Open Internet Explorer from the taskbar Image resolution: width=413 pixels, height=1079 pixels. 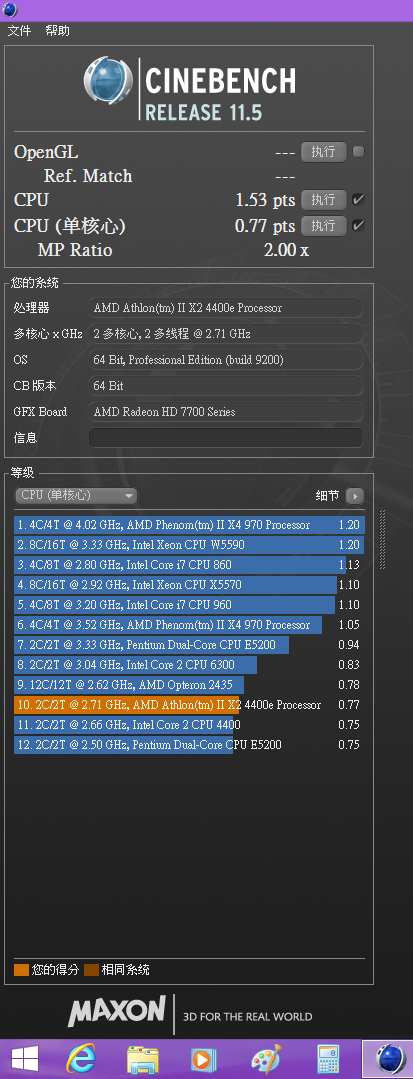[81, 1059]
